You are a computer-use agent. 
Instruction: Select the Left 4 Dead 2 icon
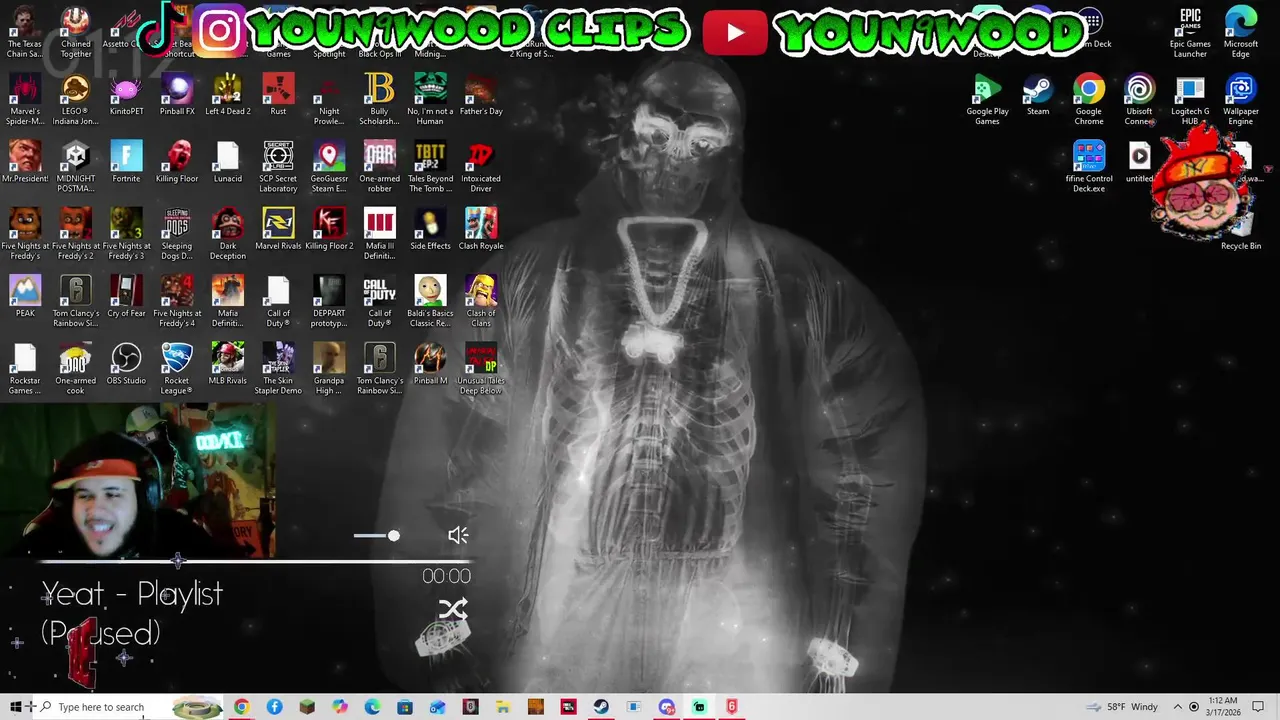coord(227,94)
